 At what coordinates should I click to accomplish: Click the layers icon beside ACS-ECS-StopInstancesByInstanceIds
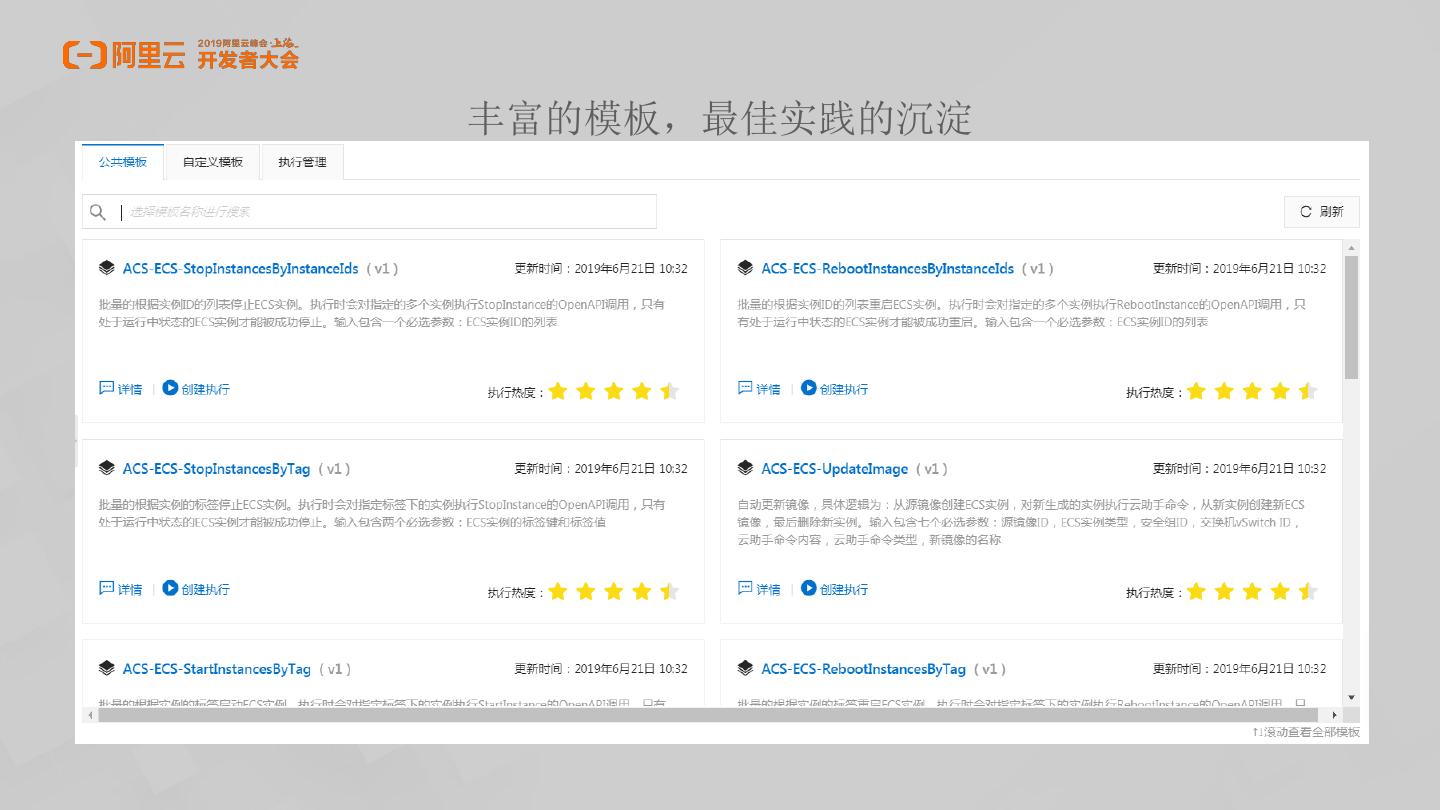107,268
